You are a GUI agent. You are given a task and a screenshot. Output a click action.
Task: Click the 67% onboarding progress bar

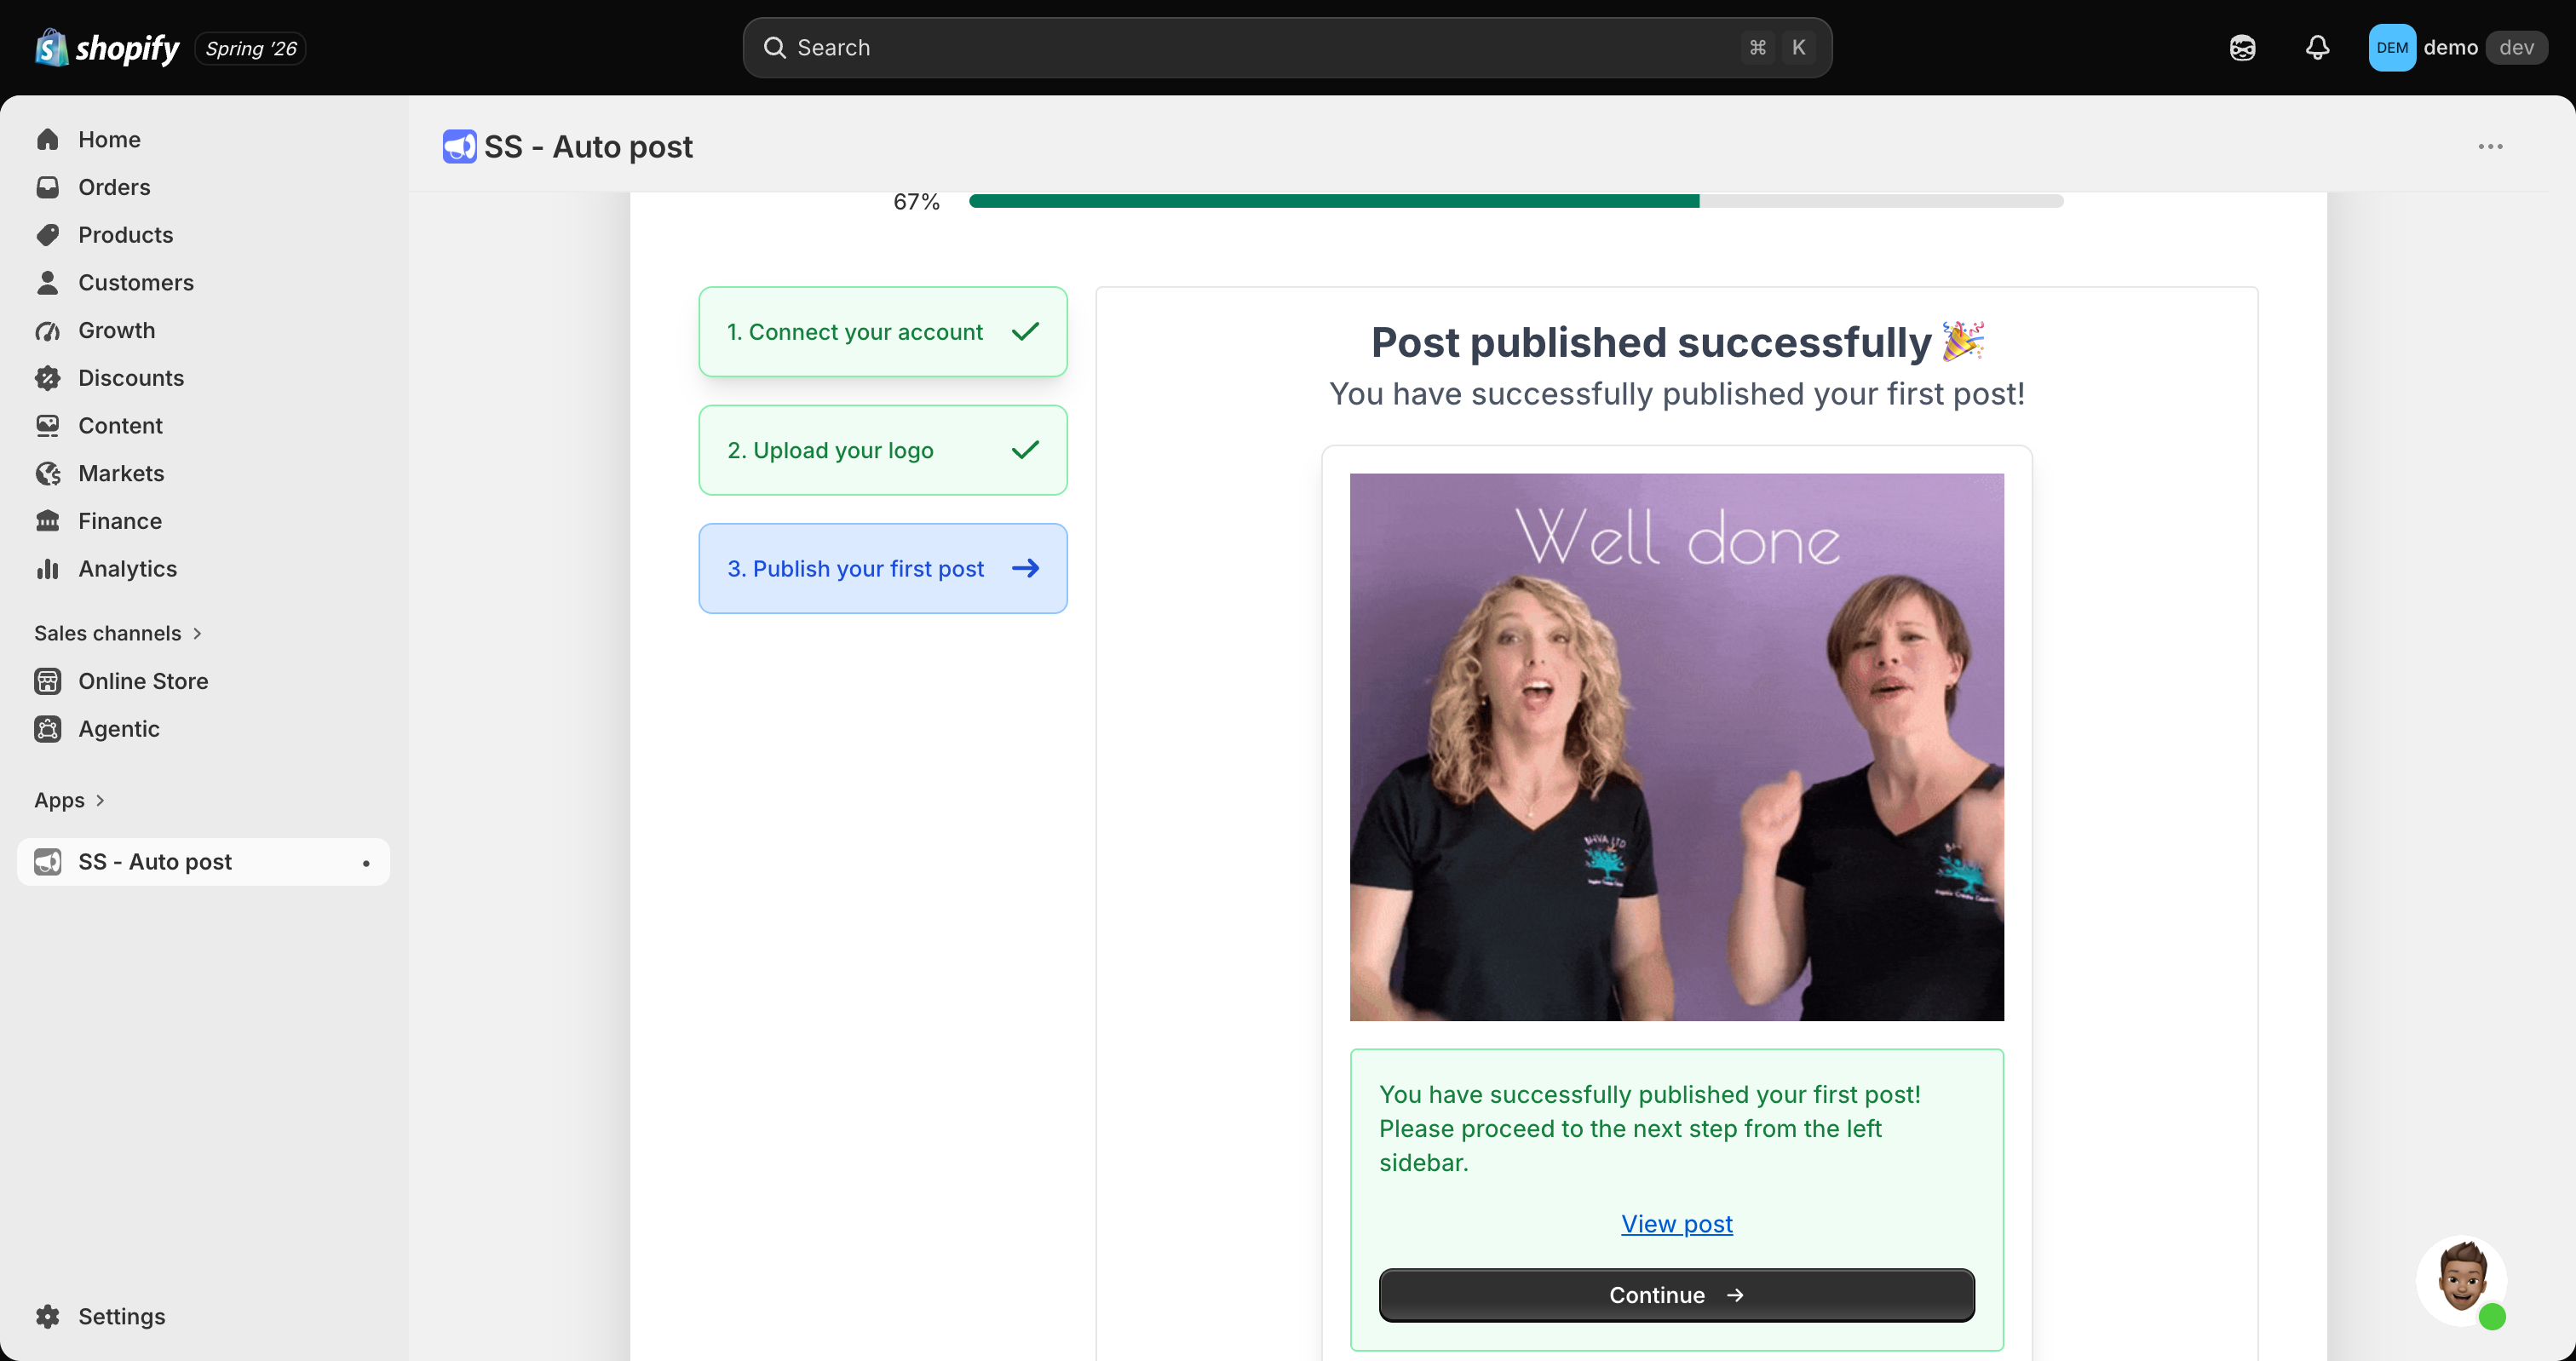[1516, 201]
